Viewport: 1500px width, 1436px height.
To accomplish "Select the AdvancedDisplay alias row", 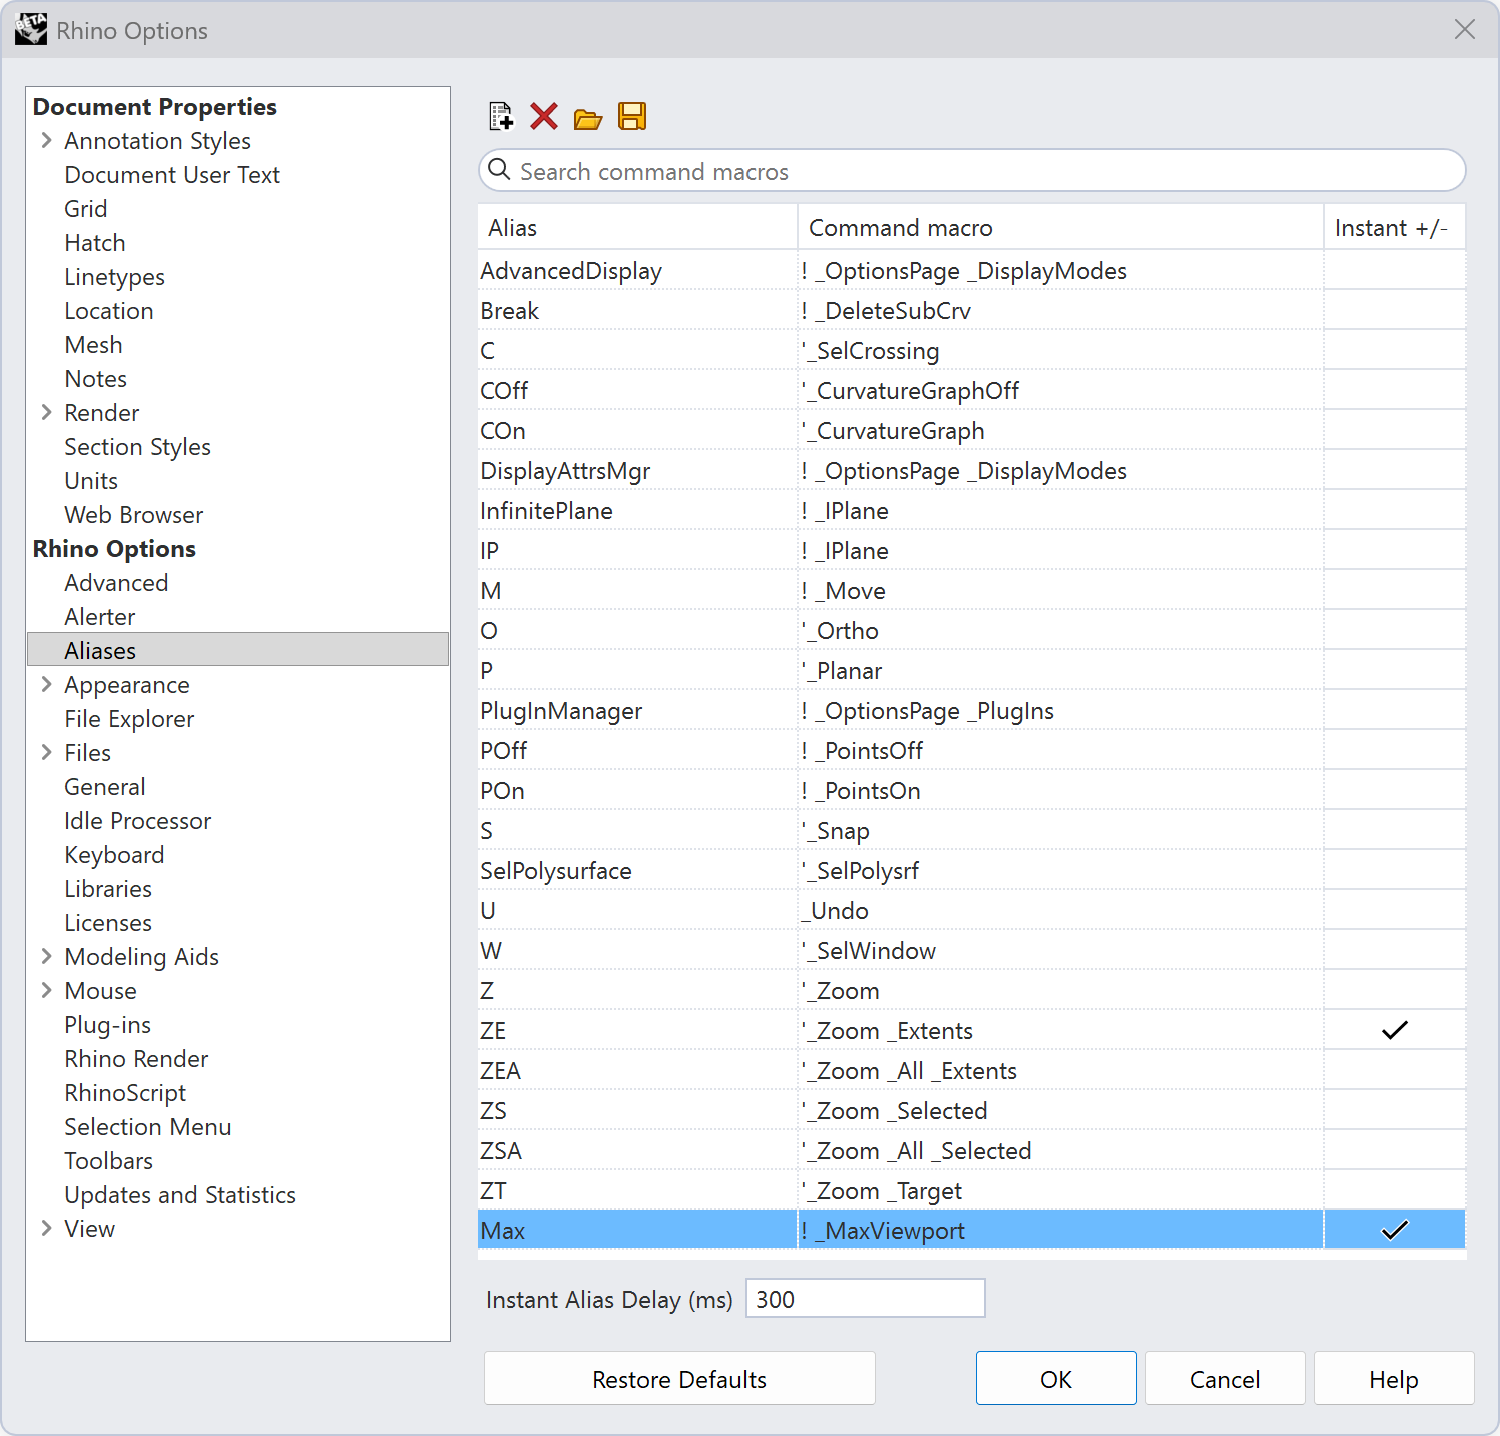I will tap(972, 270).
